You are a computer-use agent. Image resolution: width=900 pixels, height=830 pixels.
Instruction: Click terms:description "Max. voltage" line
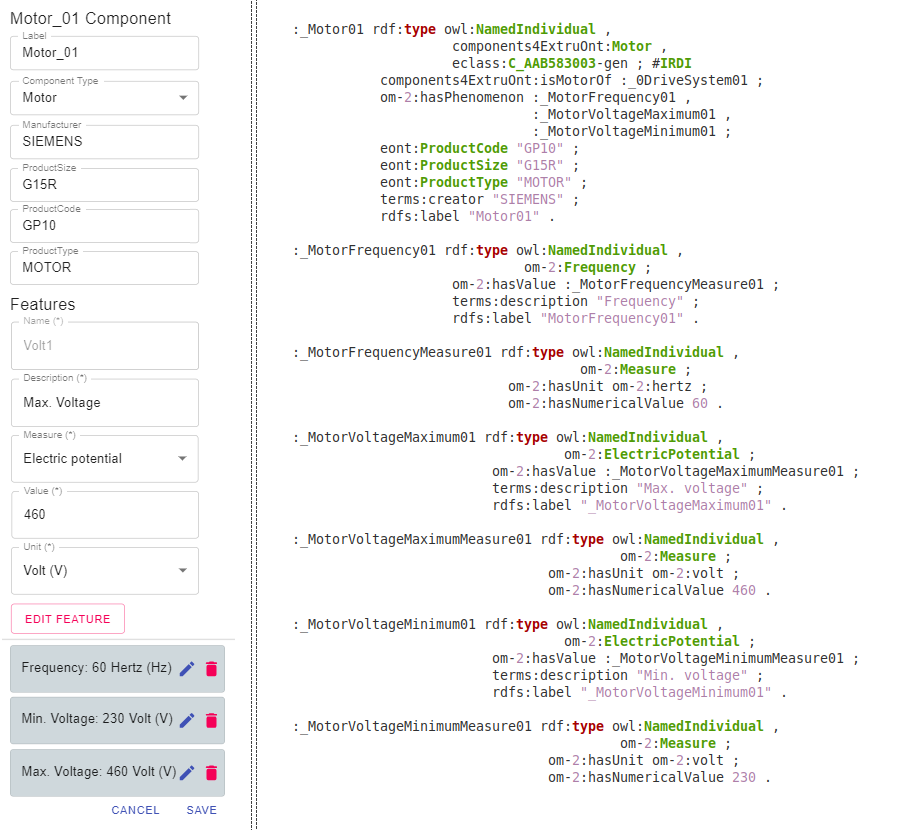(x=627, y=488)
